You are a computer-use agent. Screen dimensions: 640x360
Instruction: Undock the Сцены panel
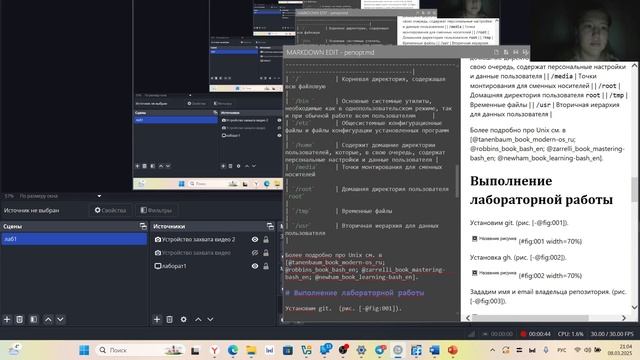(x=143, y=226)
